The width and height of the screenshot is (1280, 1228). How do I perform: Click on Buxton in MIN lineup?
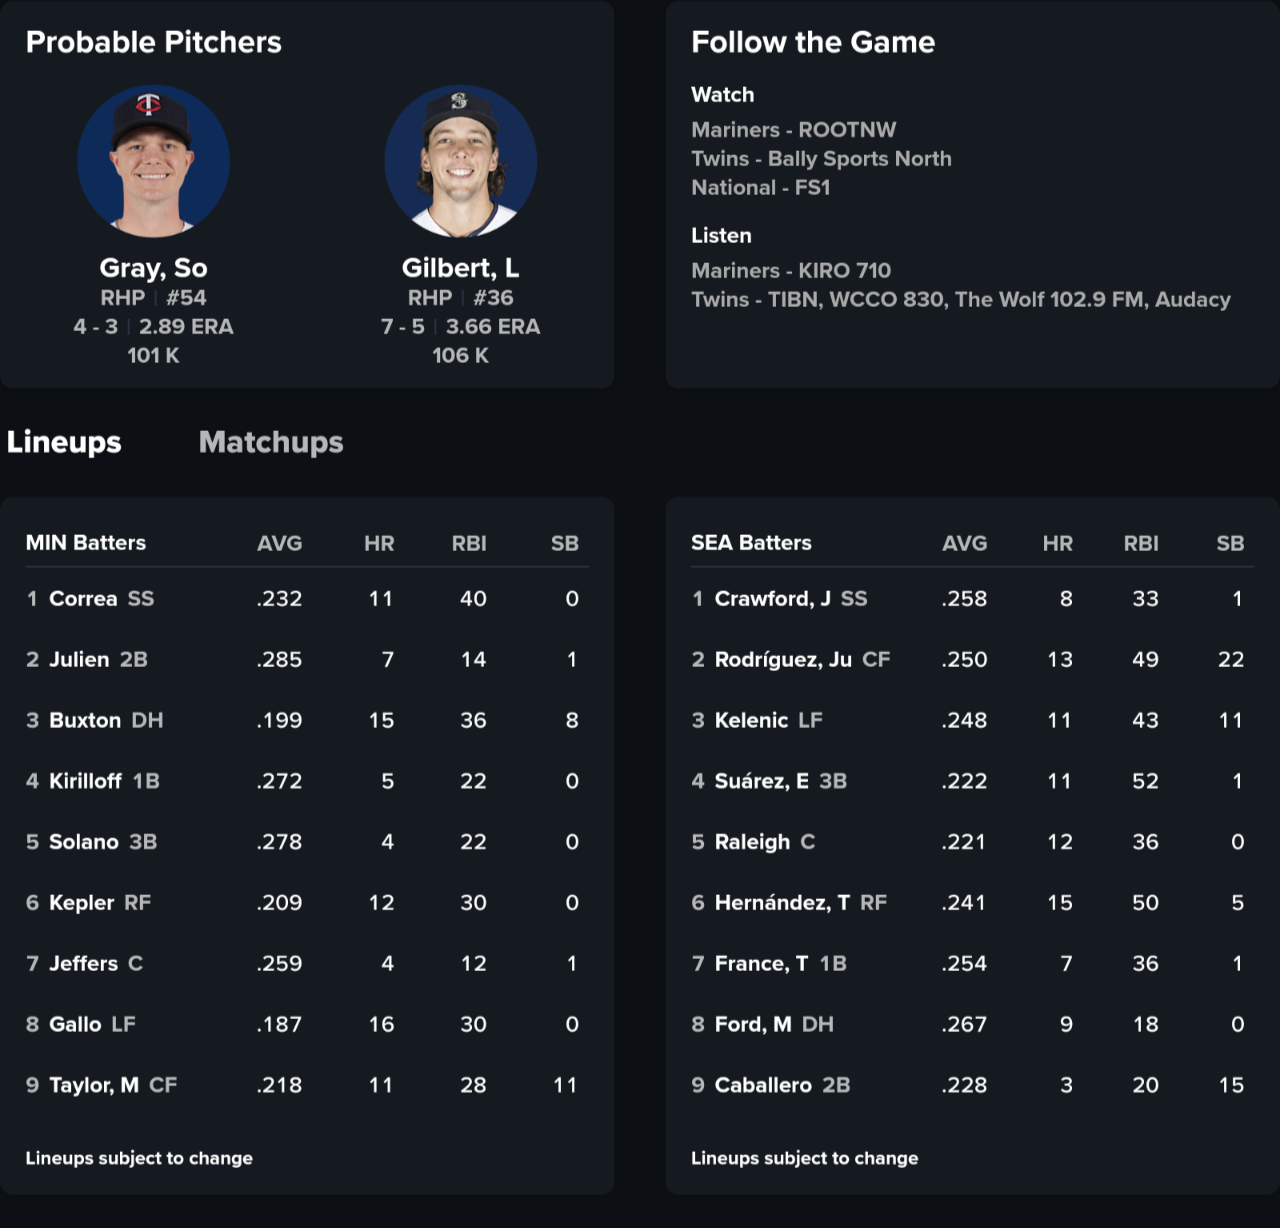85,721
